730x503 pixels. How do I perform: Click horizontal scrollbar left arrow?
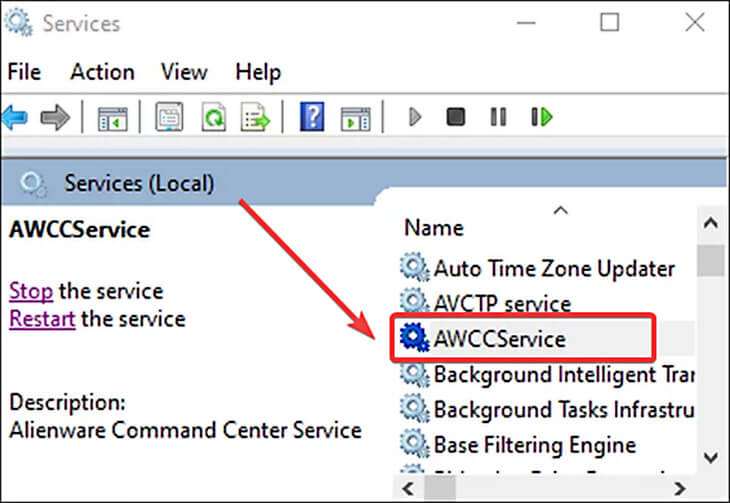click(409, 489)
